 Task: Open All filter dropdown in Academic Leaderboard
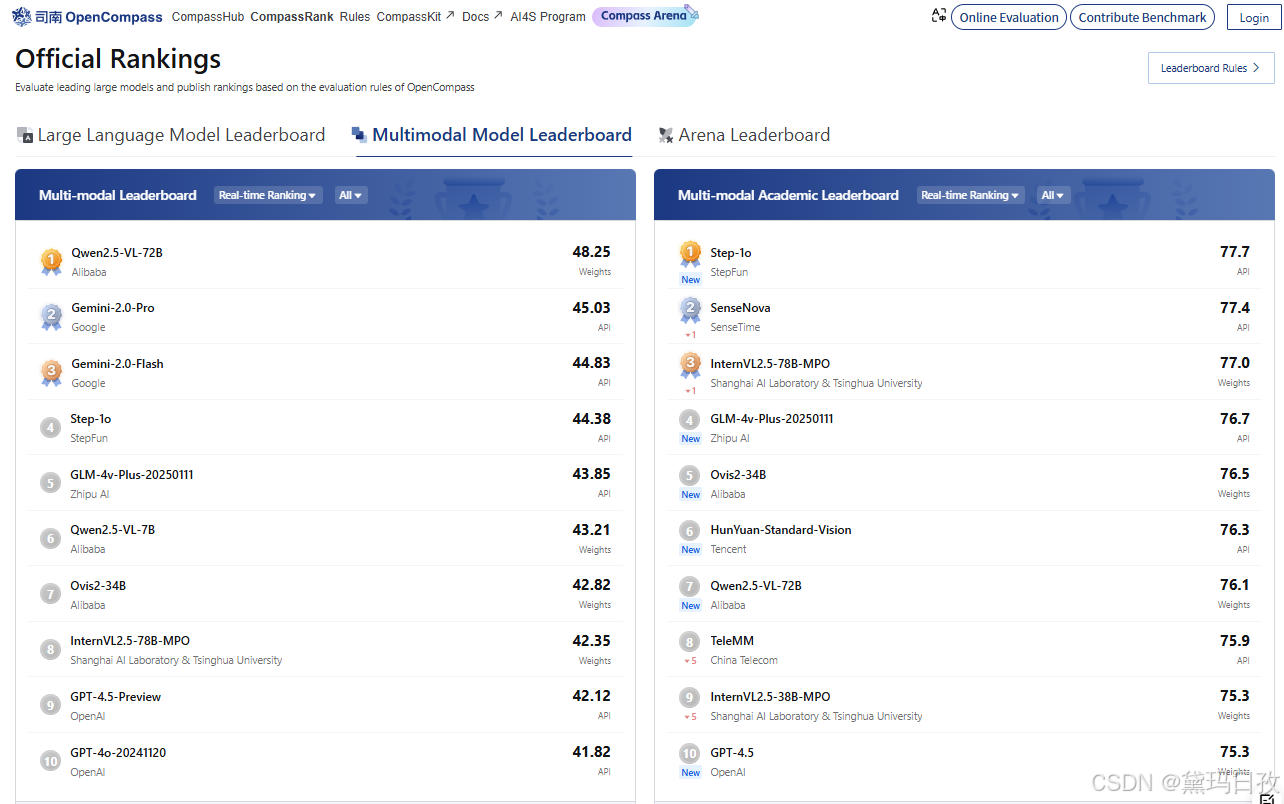(1053, 195)
